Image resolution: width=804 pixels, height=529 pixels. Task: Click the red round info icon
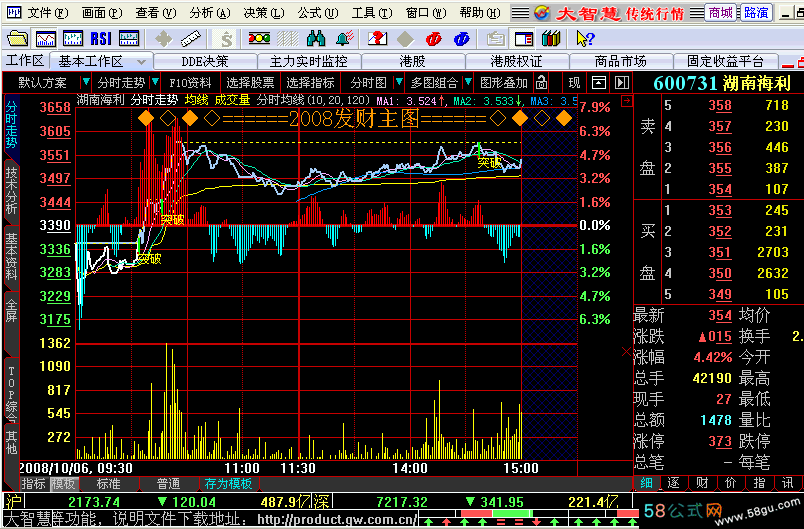pos(434,39)
